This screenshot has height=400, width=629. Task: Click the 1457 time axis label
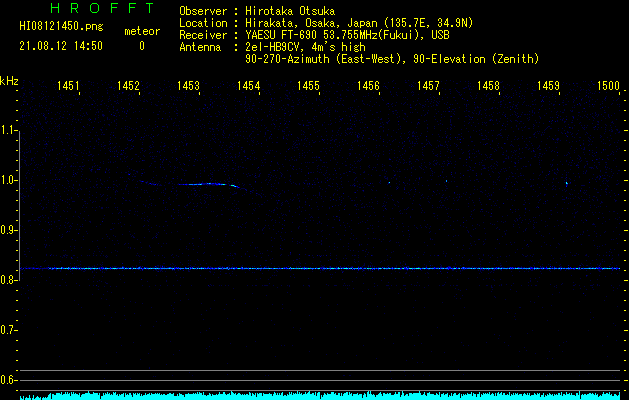(428, 86)
